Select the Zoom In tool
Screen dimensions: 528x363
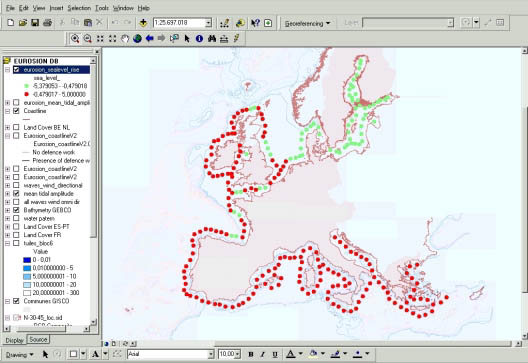pos(75,39)
